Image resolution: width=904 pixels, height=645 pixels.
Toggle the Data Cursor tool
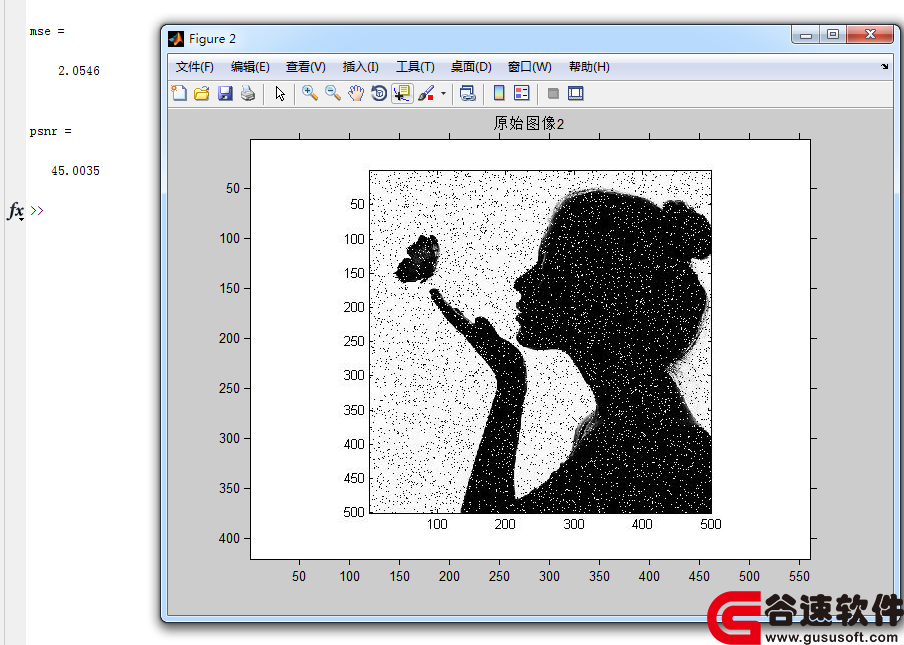pos(402,93)
